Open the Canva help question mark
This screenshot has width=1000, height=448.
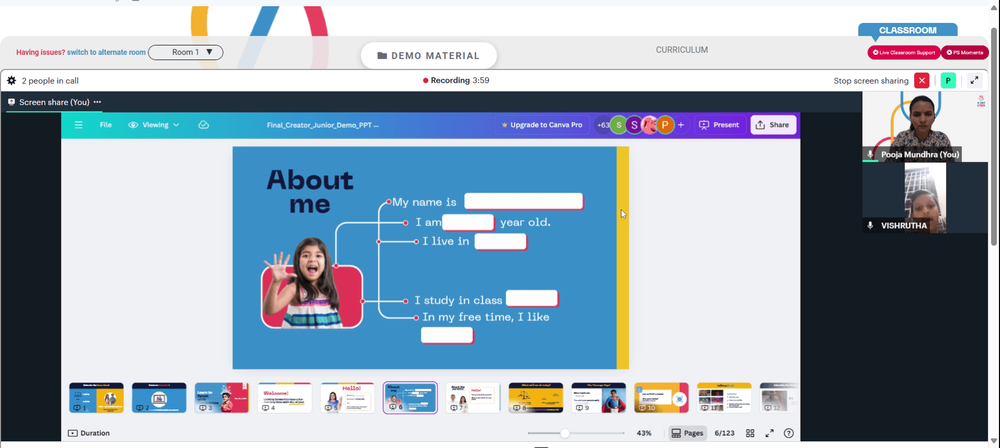(x=789, y=433)
